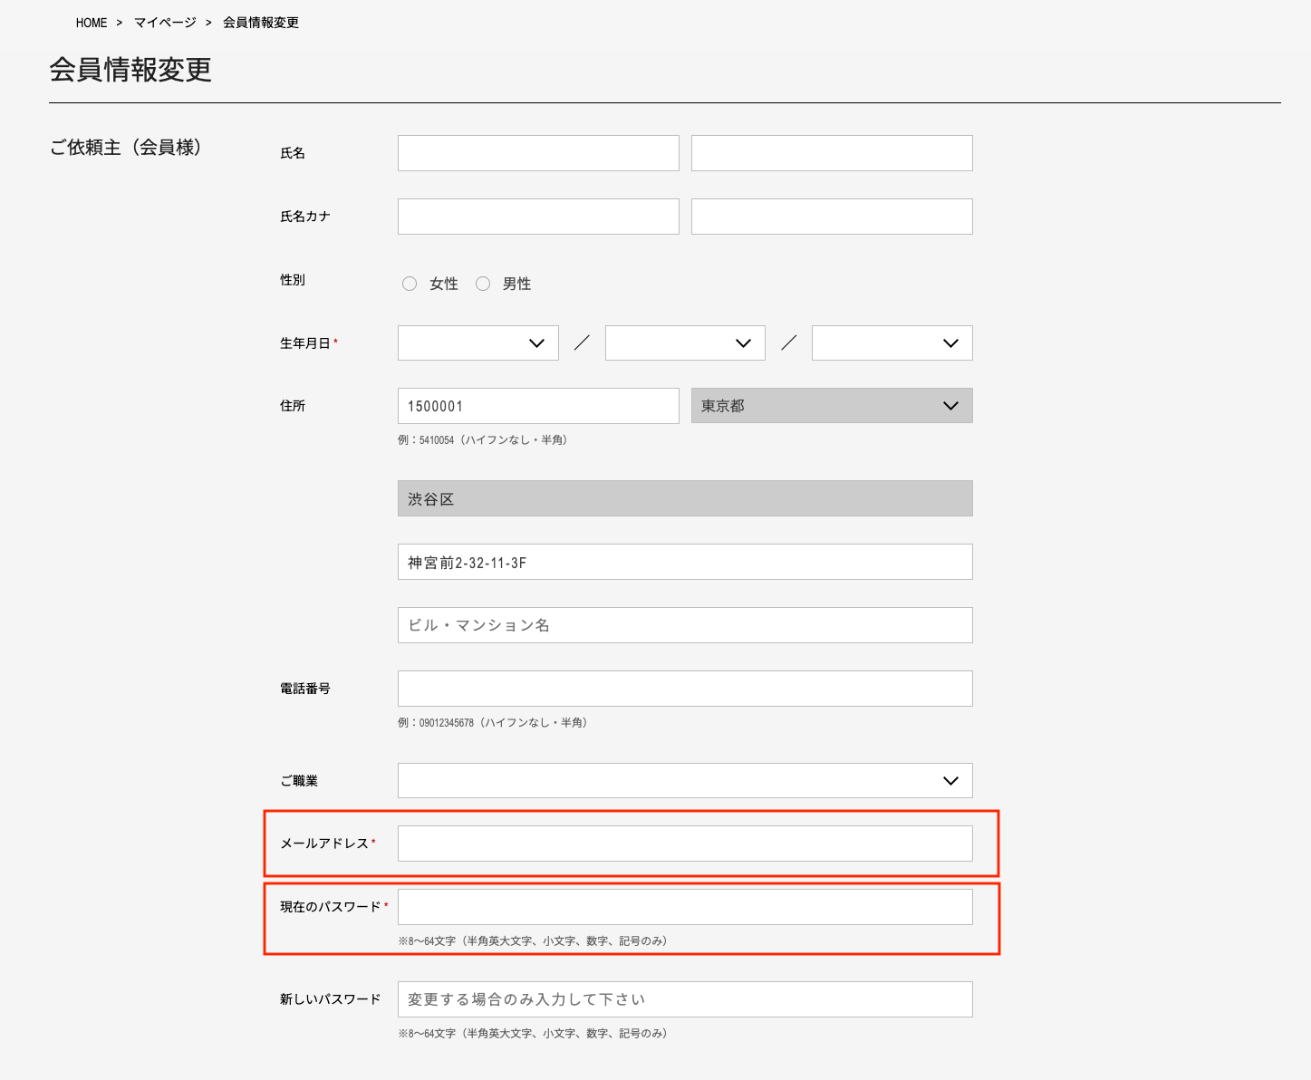Click the ビル・マンション名 building field
Viewport: 1311px width, 1080px height.
(685, 625)
